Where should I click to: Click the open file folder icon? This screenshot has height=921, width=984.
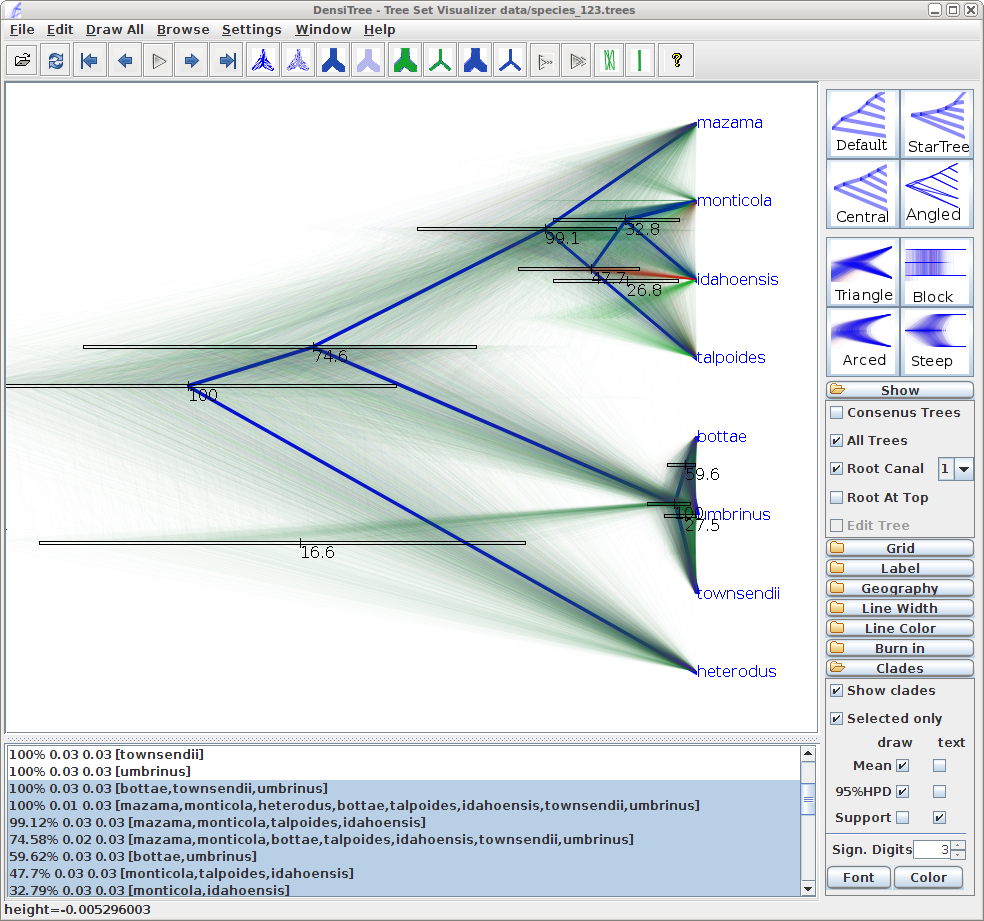click(22, 61)
